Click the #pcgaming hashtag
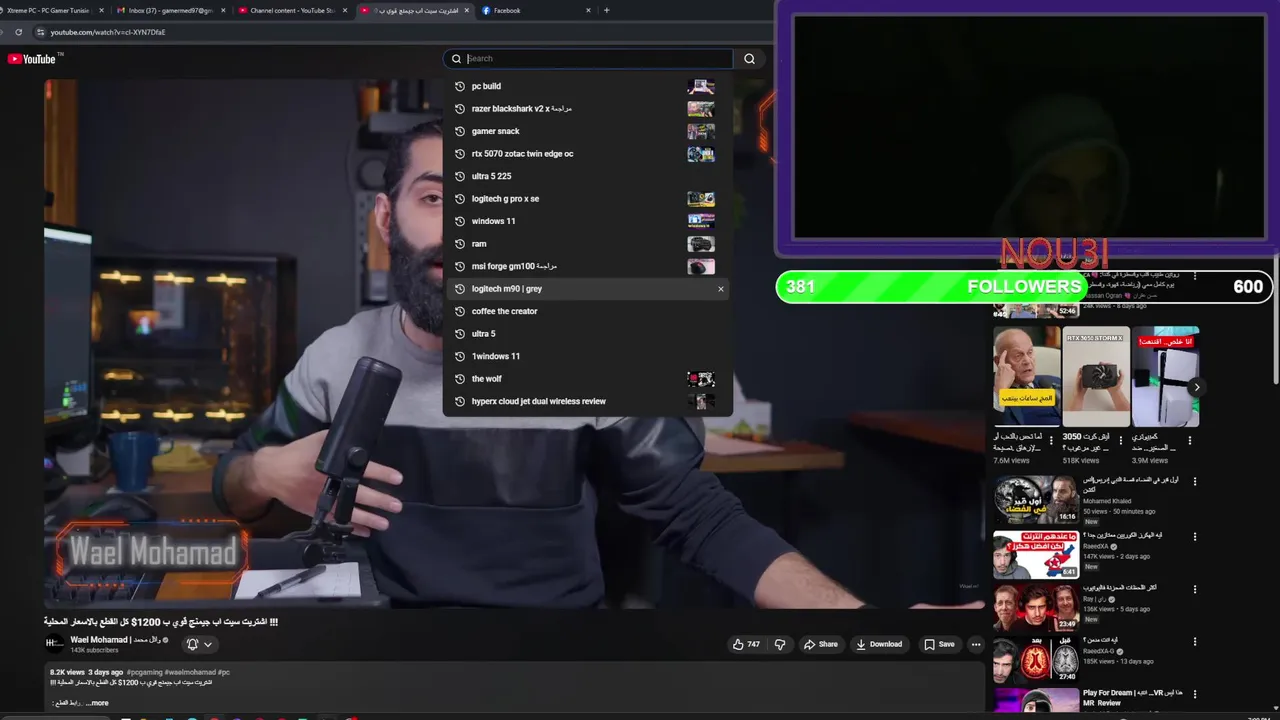This screenshot has height=720, width=1280. click(144, 672)
